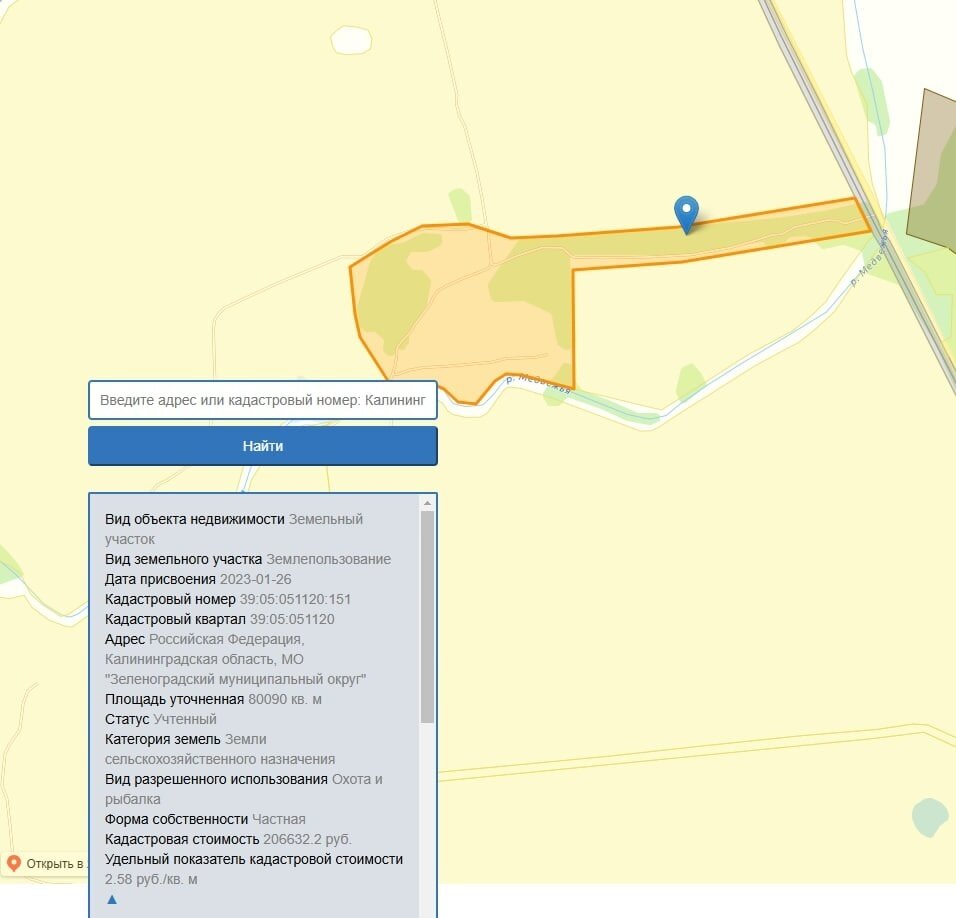Viewport: 956px width, 918px height.
Task: Collapse info panel with the blue triangle
Action: (112, 899)
